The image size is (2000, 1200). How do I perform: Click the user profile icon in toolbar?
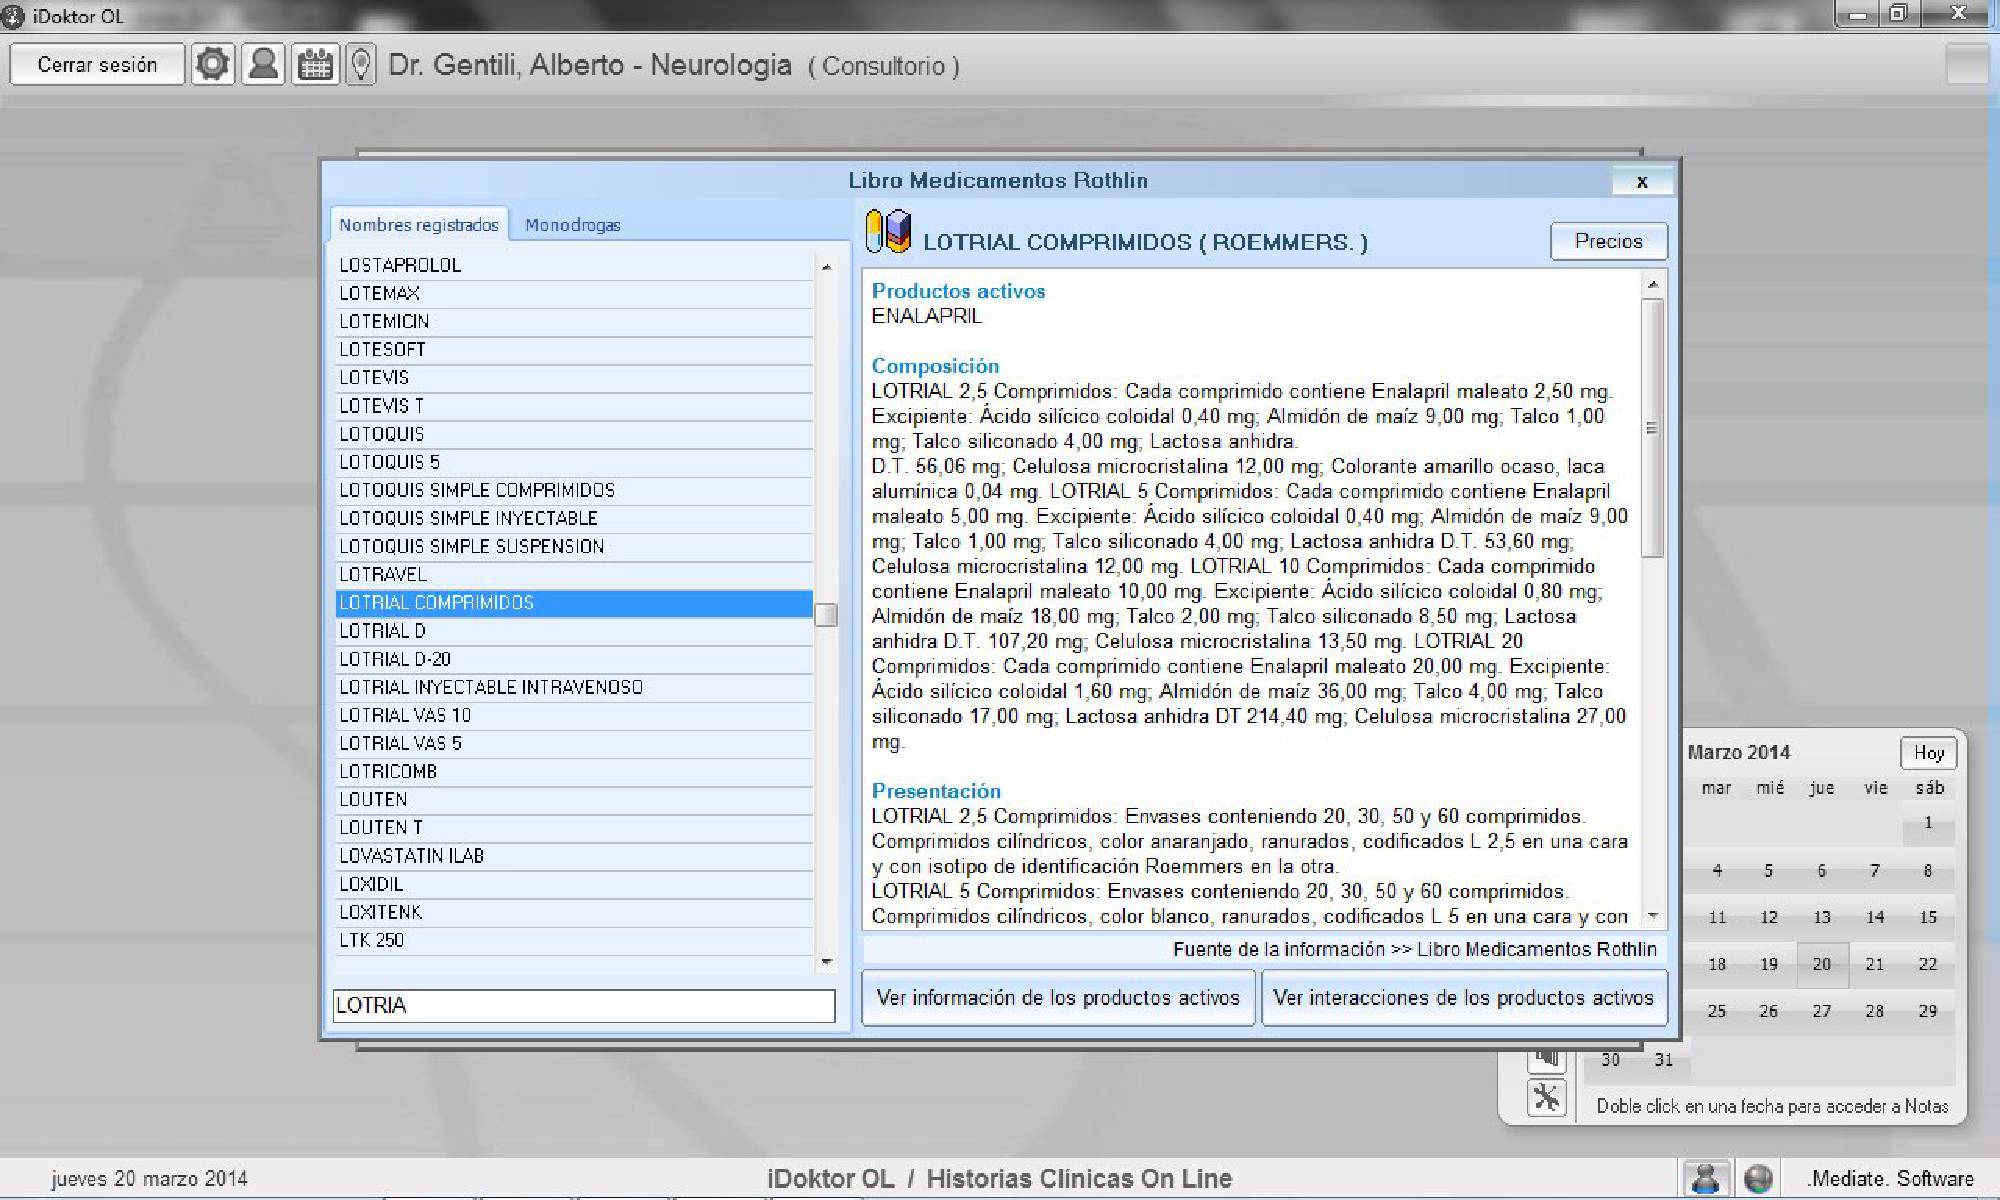pyautogui.click(x=263, y=64)
